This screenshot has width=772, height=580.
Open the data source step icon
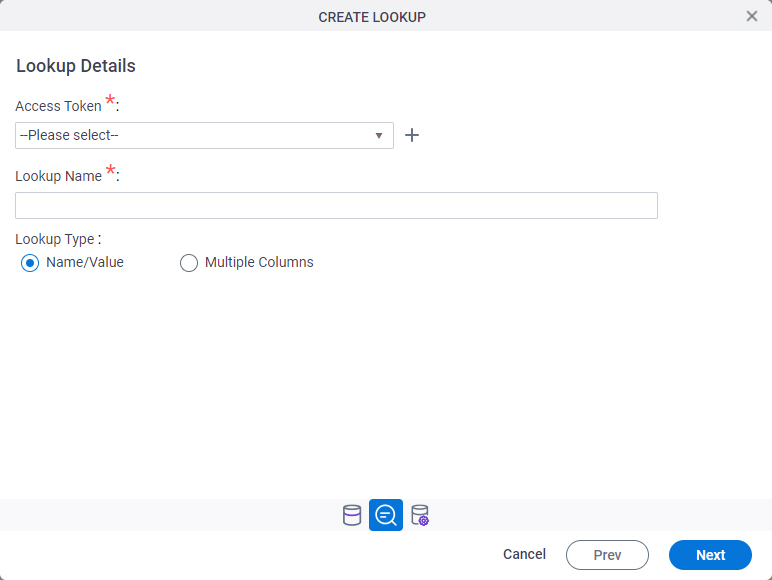tap(352, 516)
